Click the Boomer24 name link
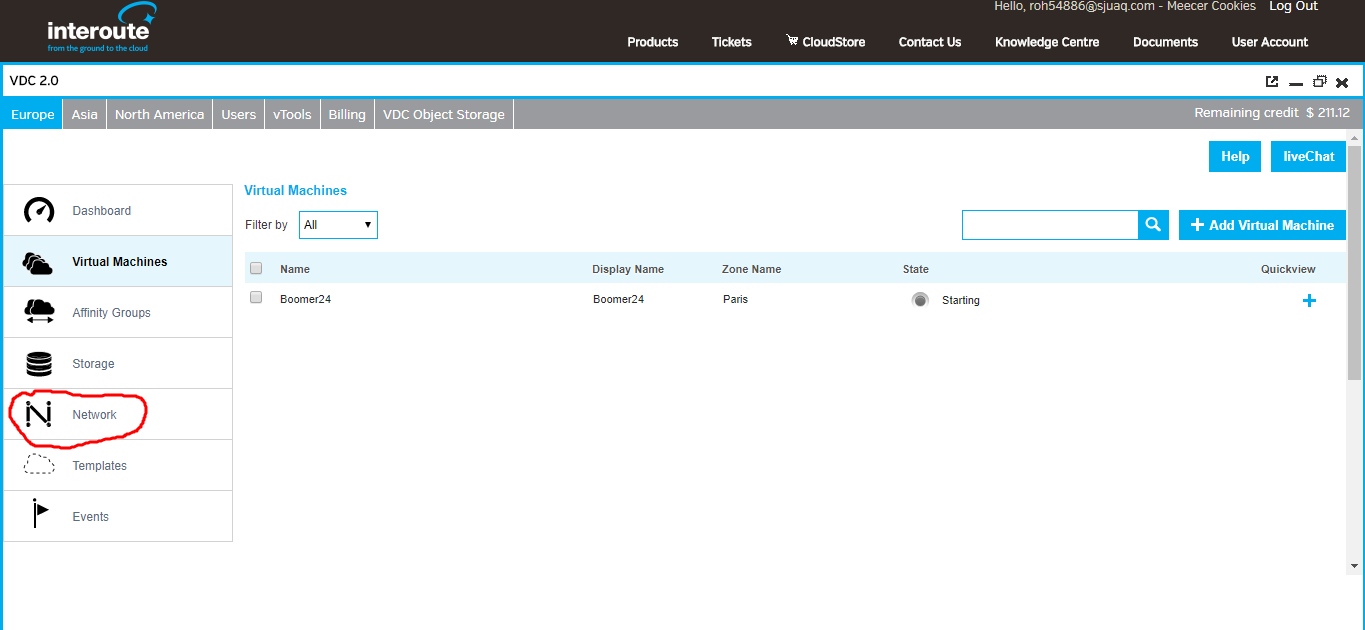Viewport: 1365px width, 630px height. [x=305, y=300]
